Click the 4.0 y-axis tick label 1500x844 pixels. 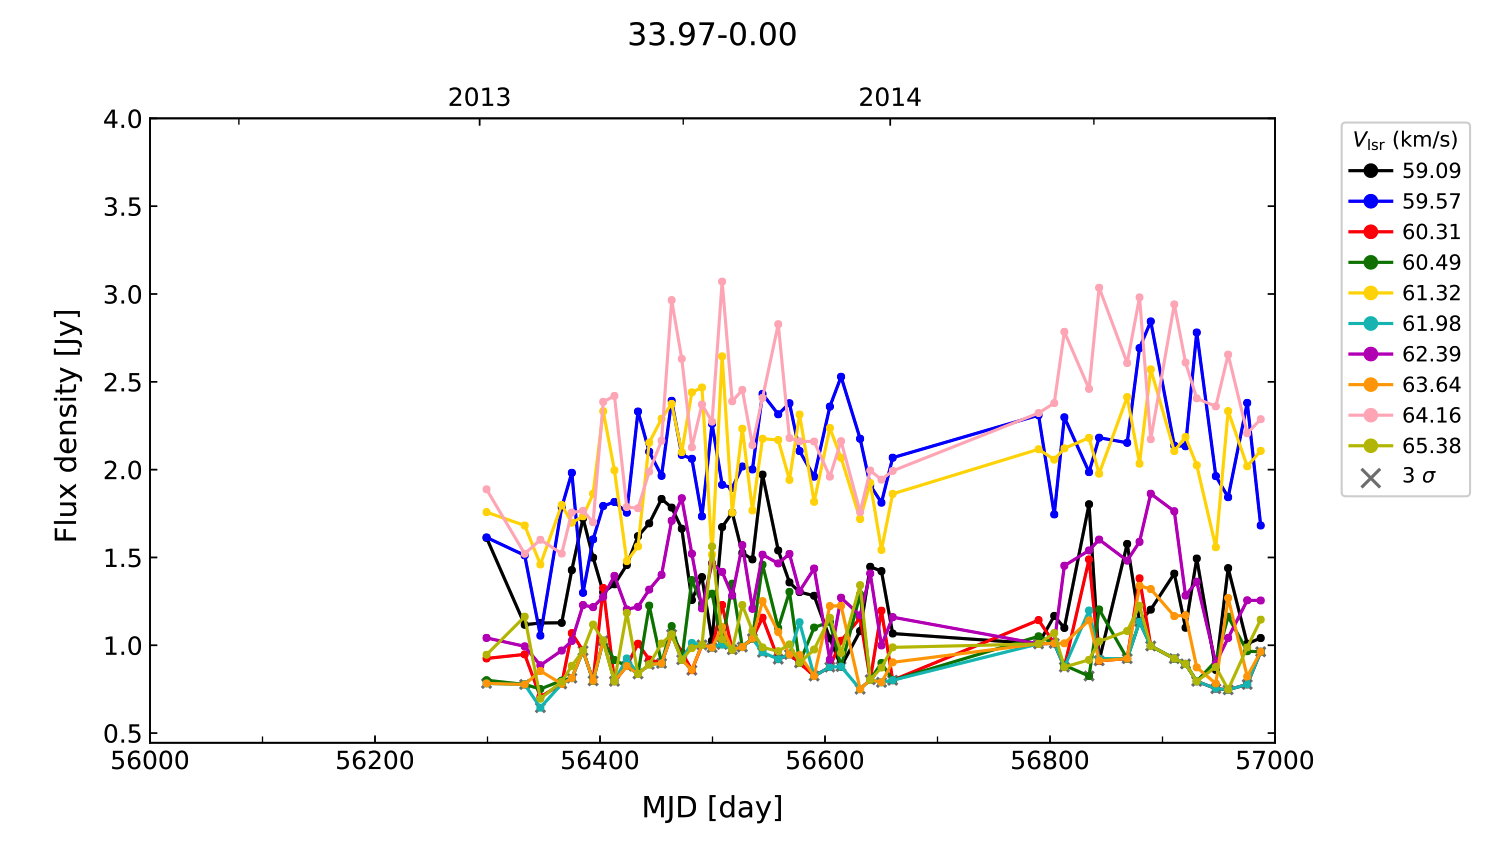coord(123,119)
